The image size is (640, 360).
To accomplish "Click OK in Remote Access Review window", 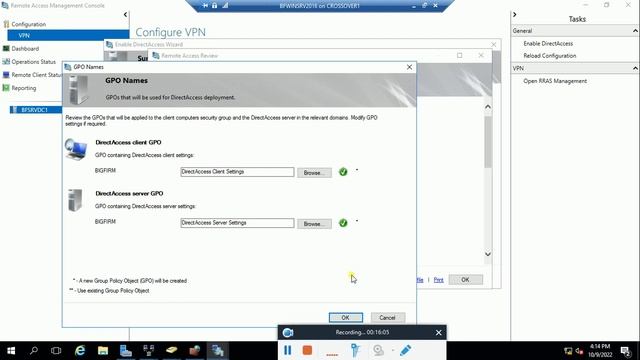I will 465,280.
